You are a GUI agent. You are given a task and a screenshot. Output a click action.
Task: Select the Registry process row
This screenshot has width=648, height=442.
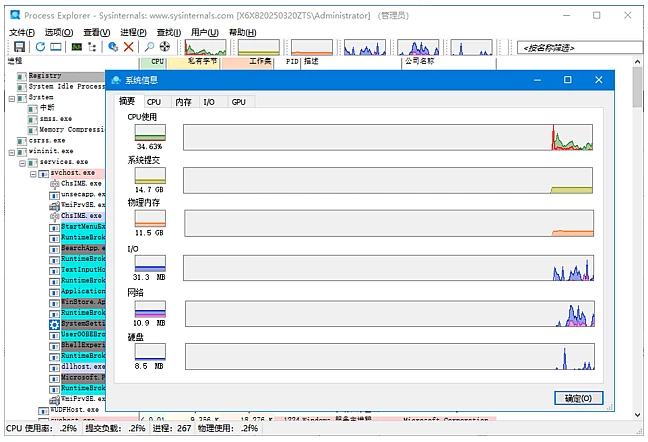45,76
